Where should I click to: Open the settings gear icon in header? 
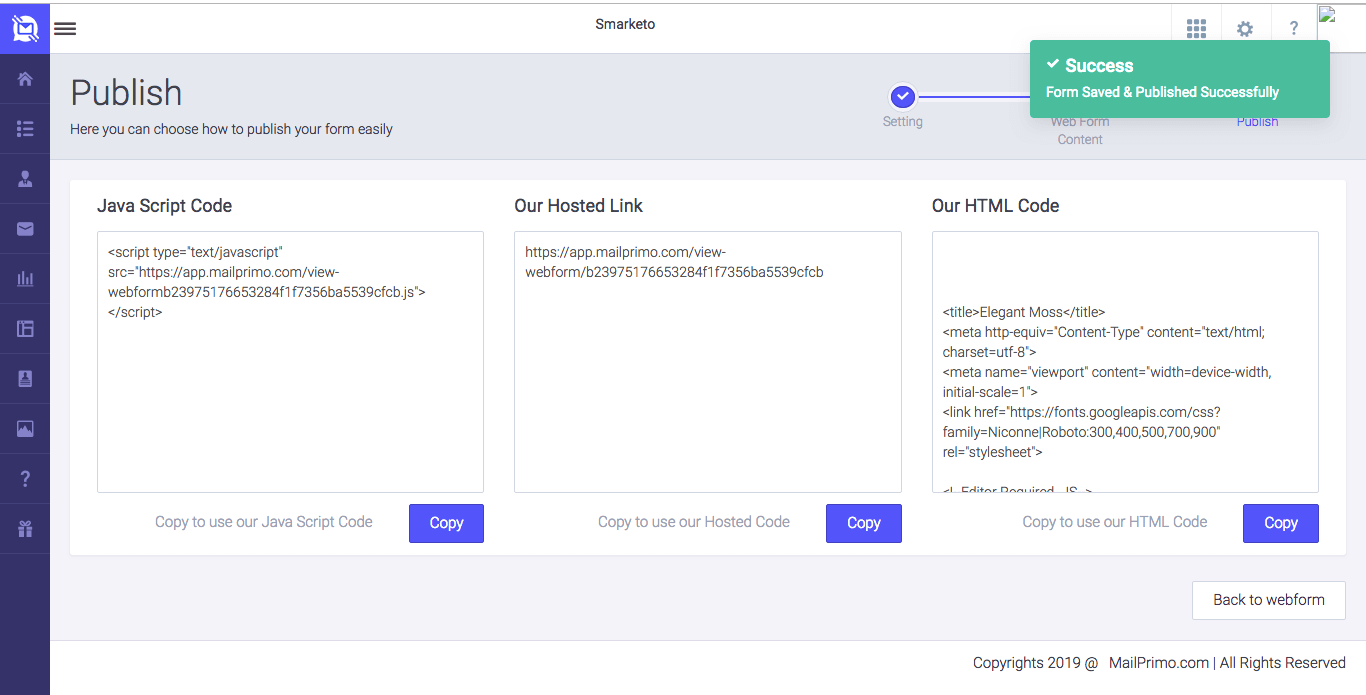(x=1245, y=28)
